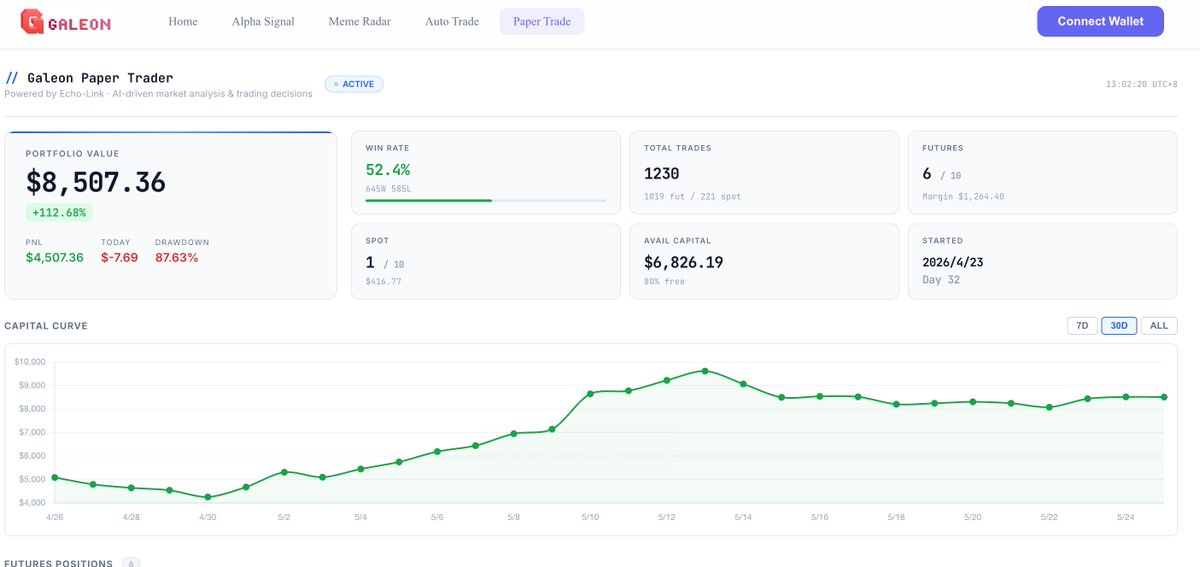Click the Powered by Echo-Link subtitle

click(158, 94)
